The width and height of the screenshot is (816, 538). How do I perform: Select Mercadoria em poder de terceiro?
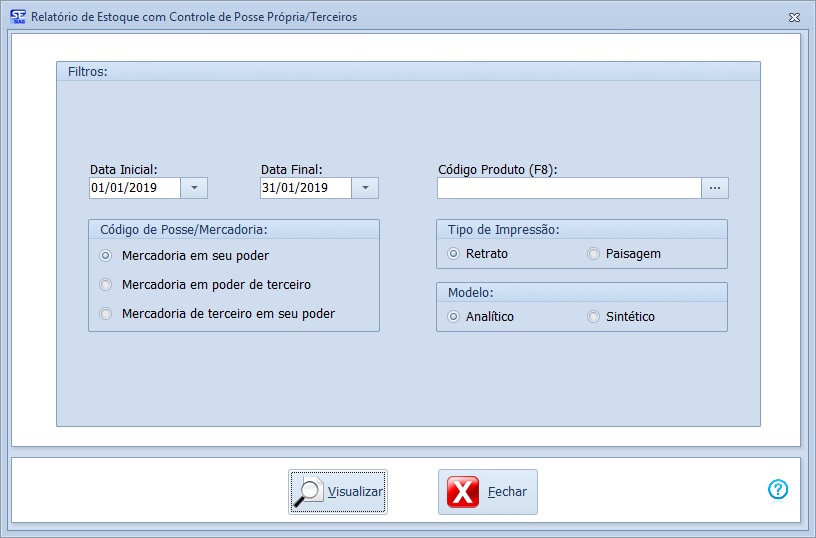tap(106, 285)
